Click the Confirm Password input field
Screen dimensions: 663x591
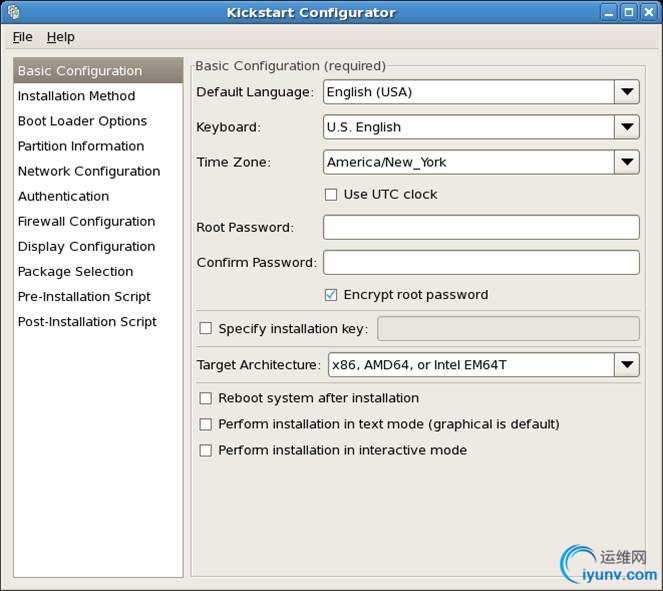(x=481, y=263)
